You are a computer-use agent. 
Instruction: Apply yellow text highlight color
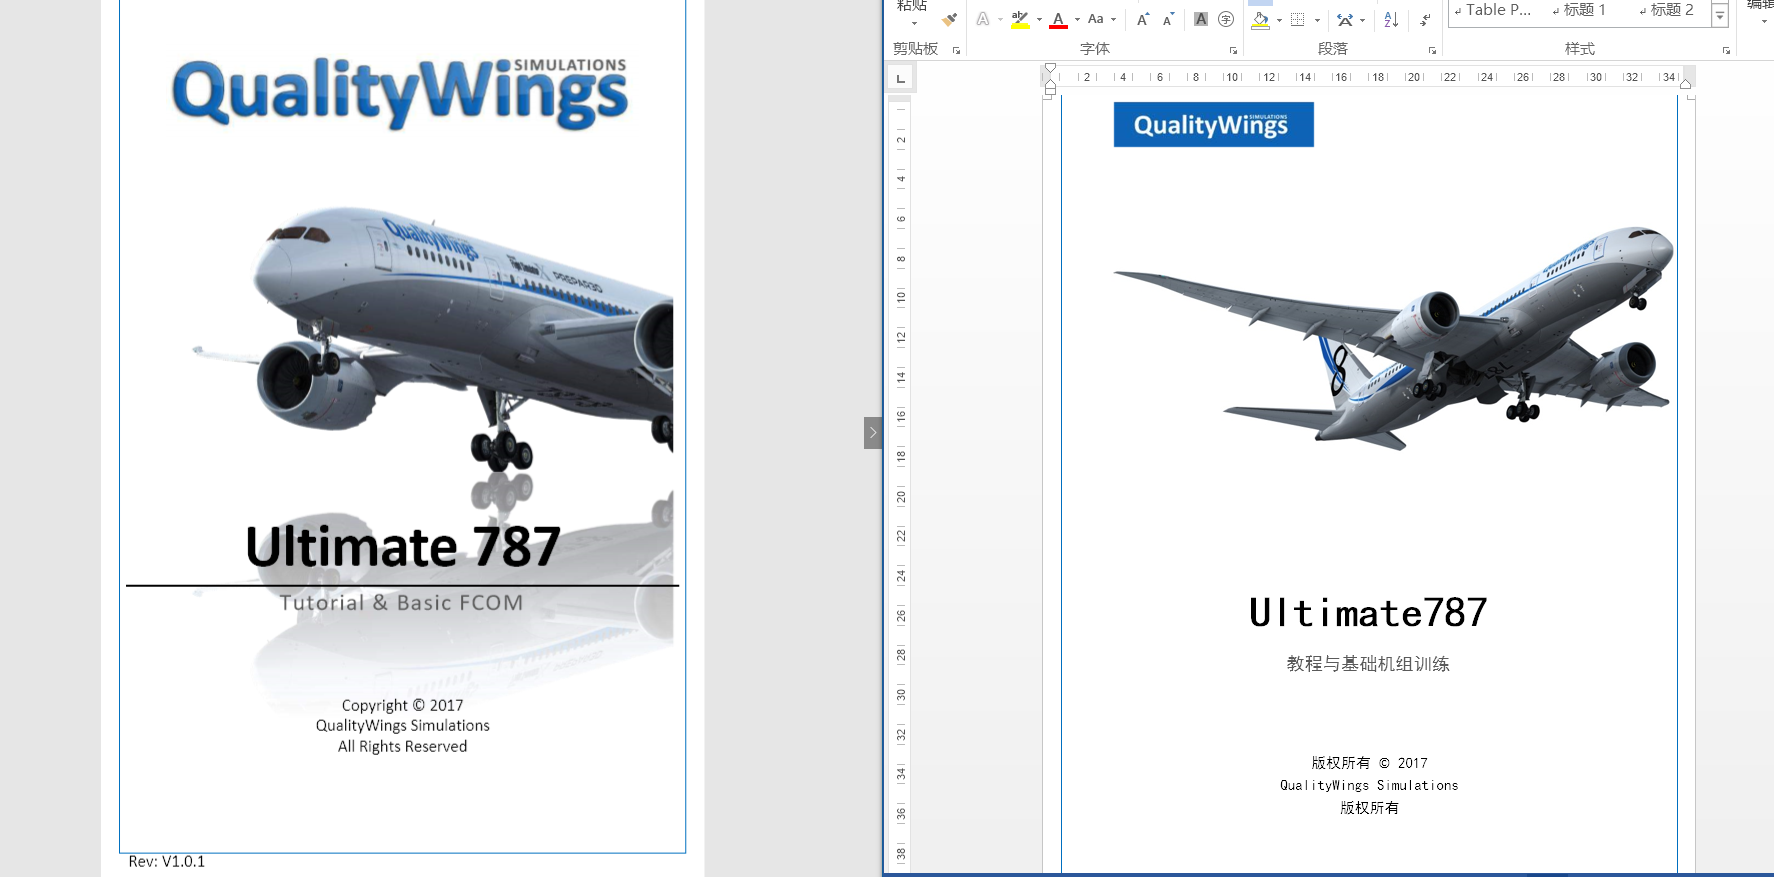pyautogui.click(x=1020, y=19)
